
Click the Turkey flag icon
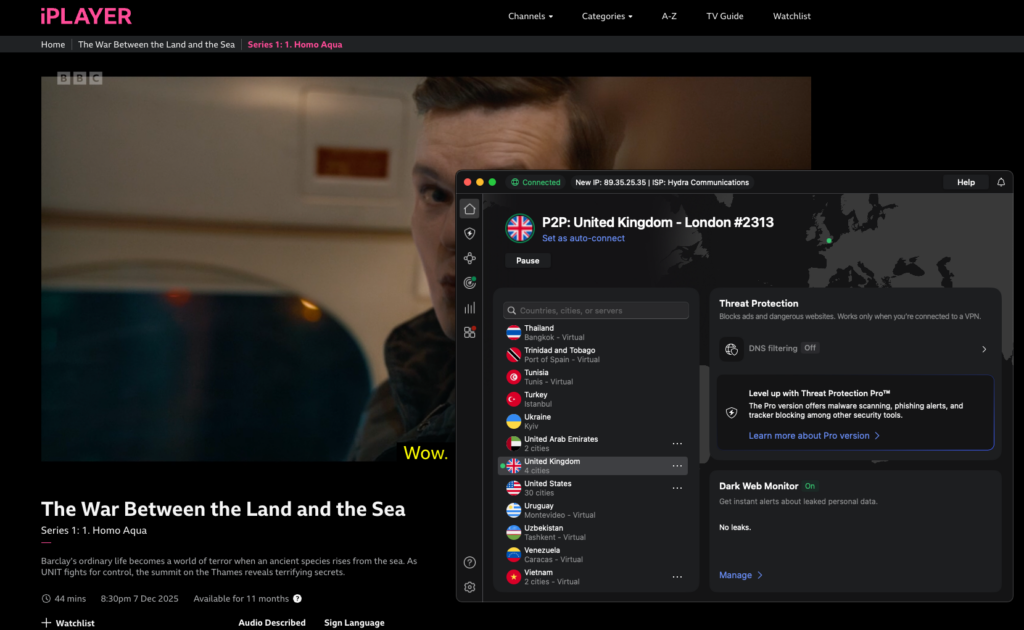click(x=514, y=400)
